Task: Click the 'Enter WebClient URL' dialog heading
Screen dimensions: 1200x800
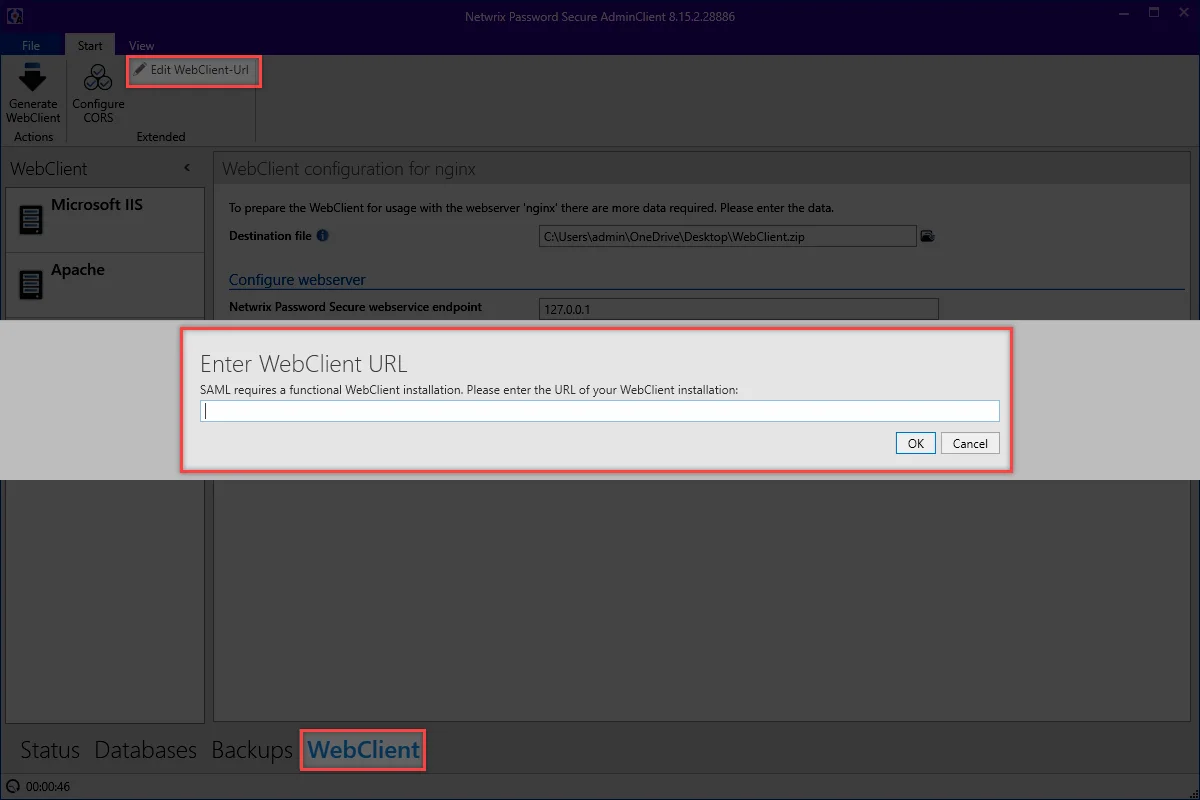Action: [304, 363]
